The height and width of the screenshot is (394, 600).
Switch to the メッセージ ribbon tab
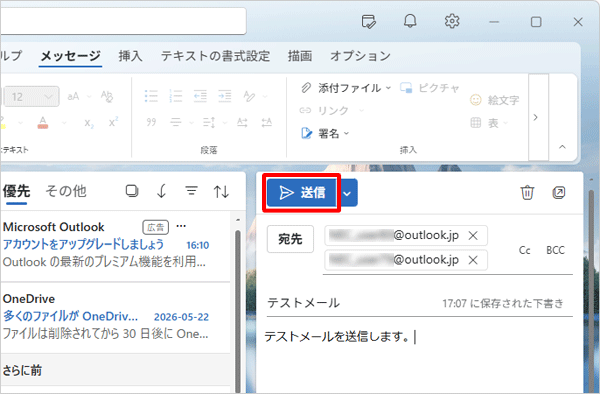70,56
